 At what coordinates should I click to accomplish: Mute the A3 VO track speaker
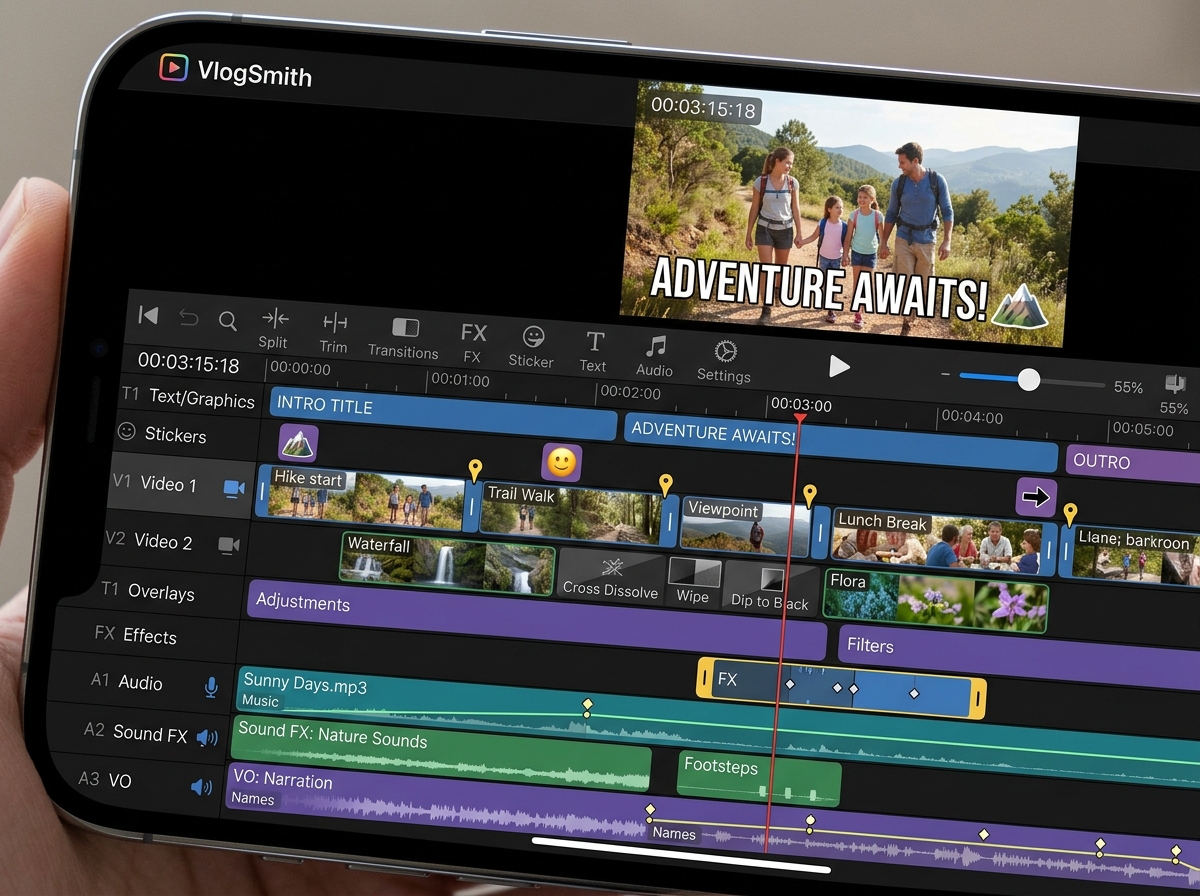pyautogui.click(x=201, y=787)
